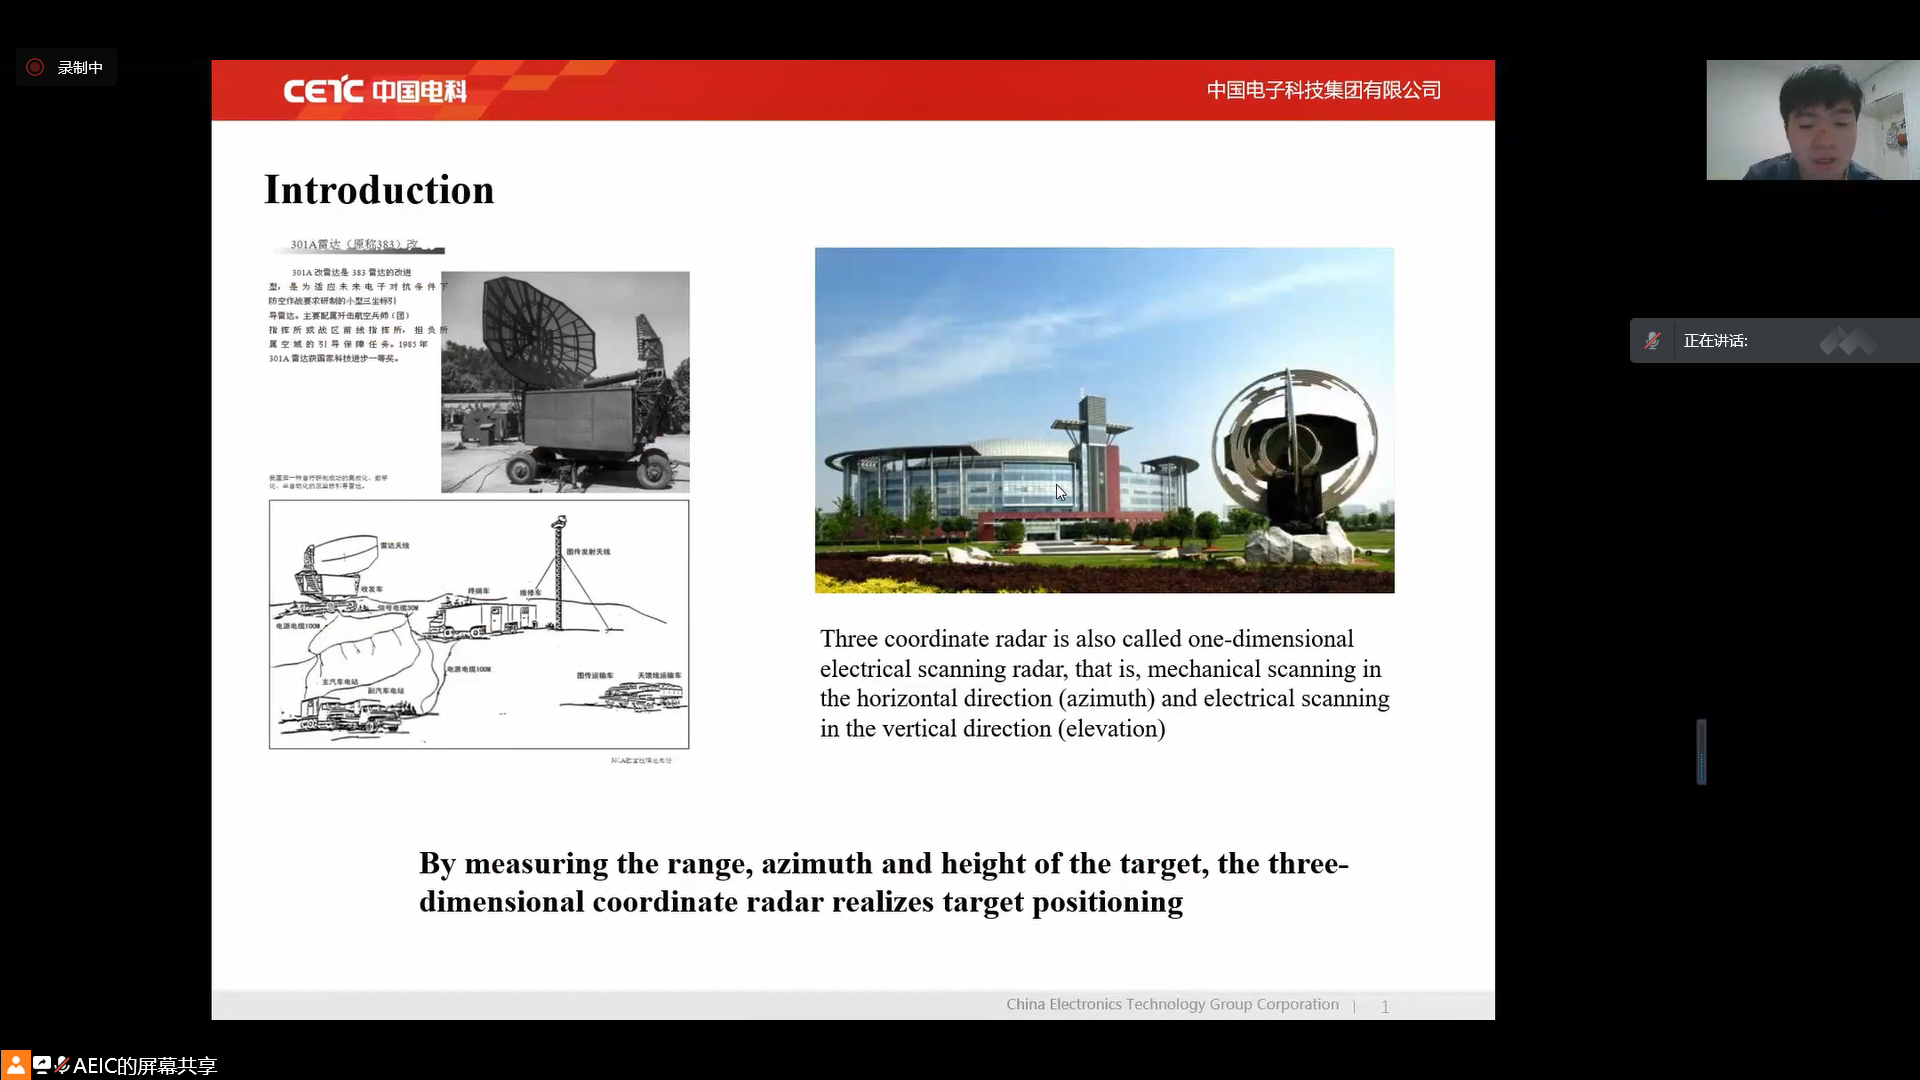Click the CETC 中国电科 logo in slide header

point(375,91)
